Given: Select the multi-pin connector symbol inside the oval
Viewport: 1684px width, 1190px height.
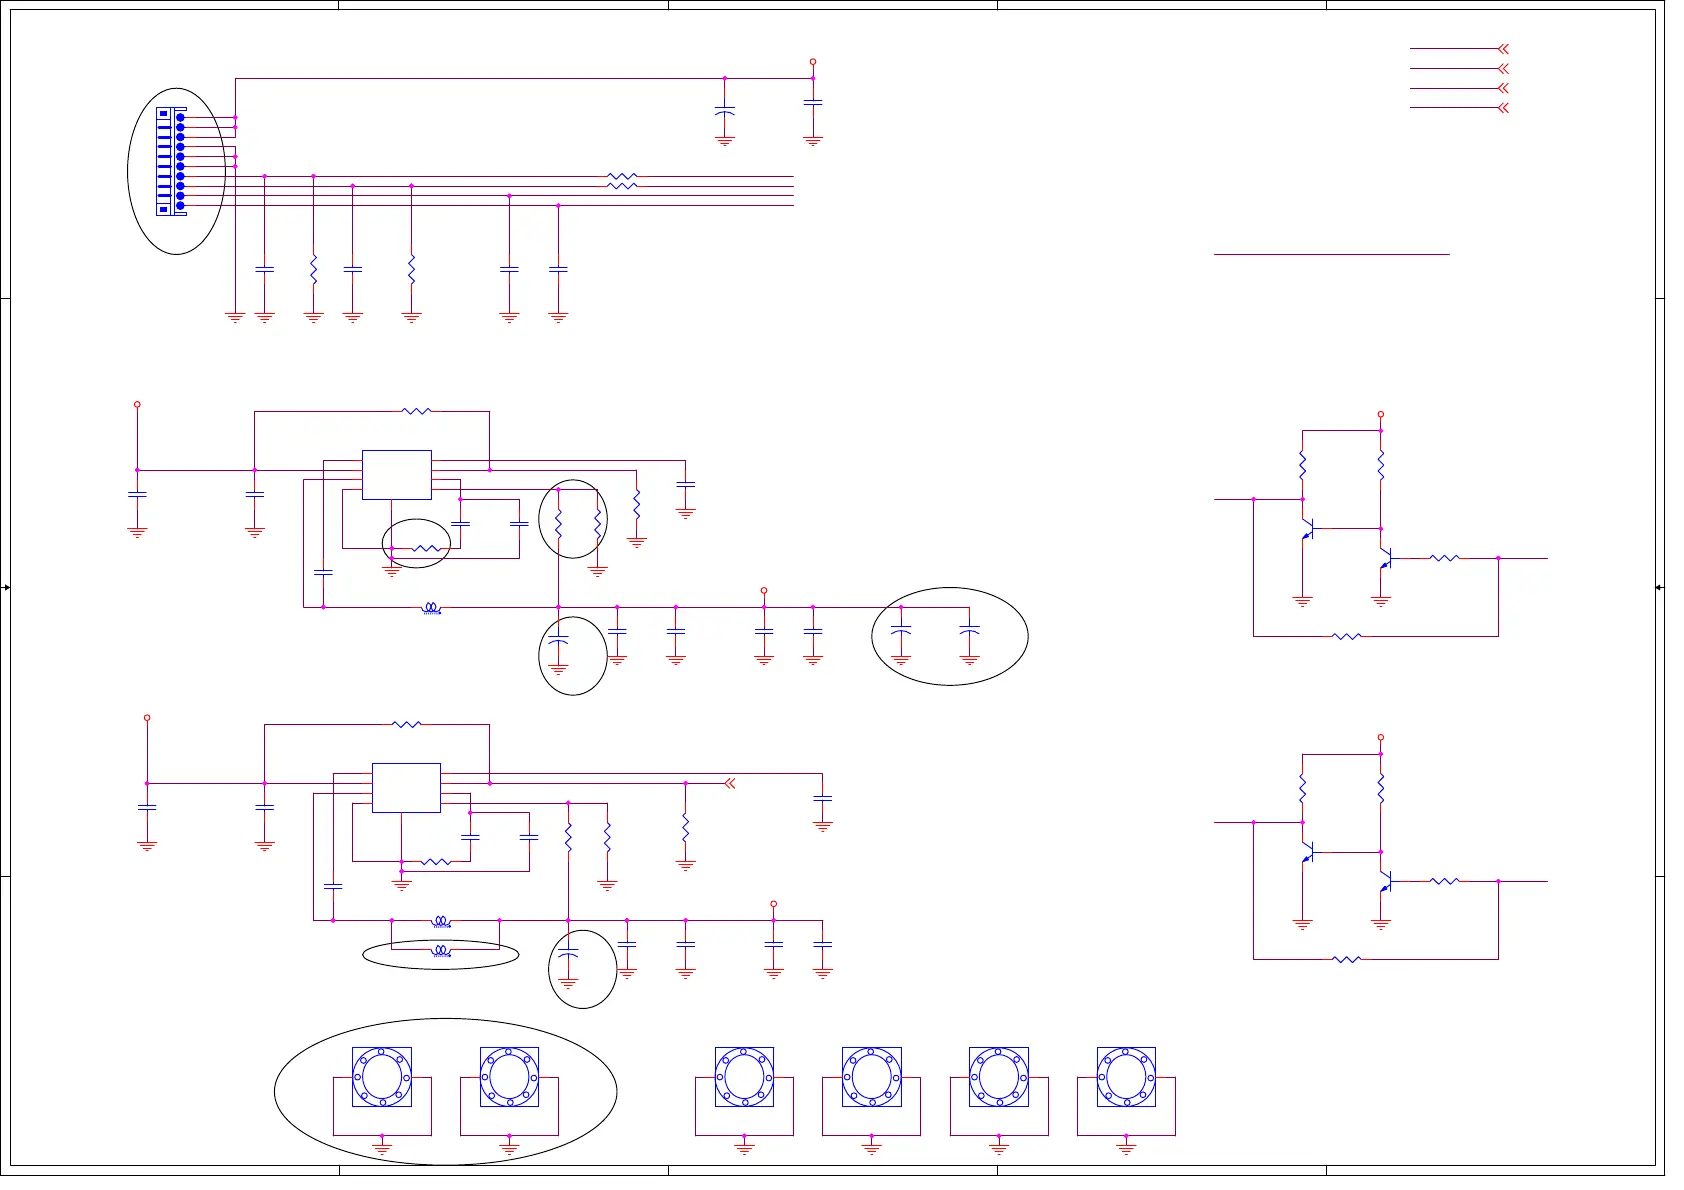Looking at the screenshot, I should point(171,161).
